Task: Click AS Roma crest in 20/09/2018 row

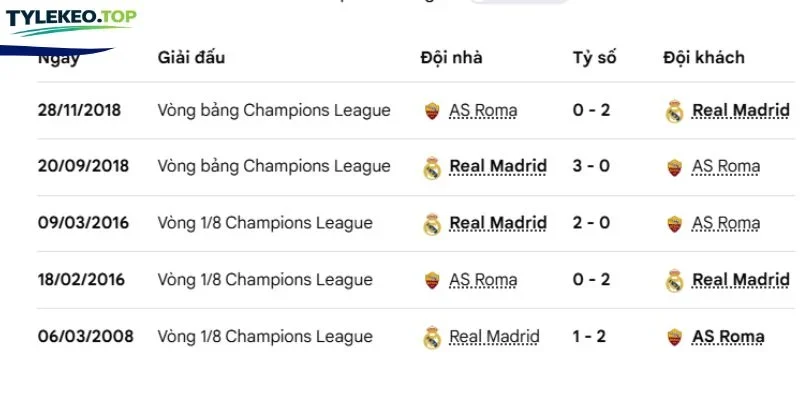Action: click(674, 167)
